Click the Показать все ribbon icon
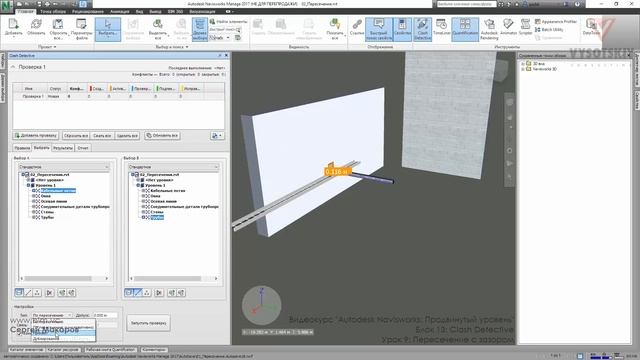The image size is (640, 360). (335, 29)
